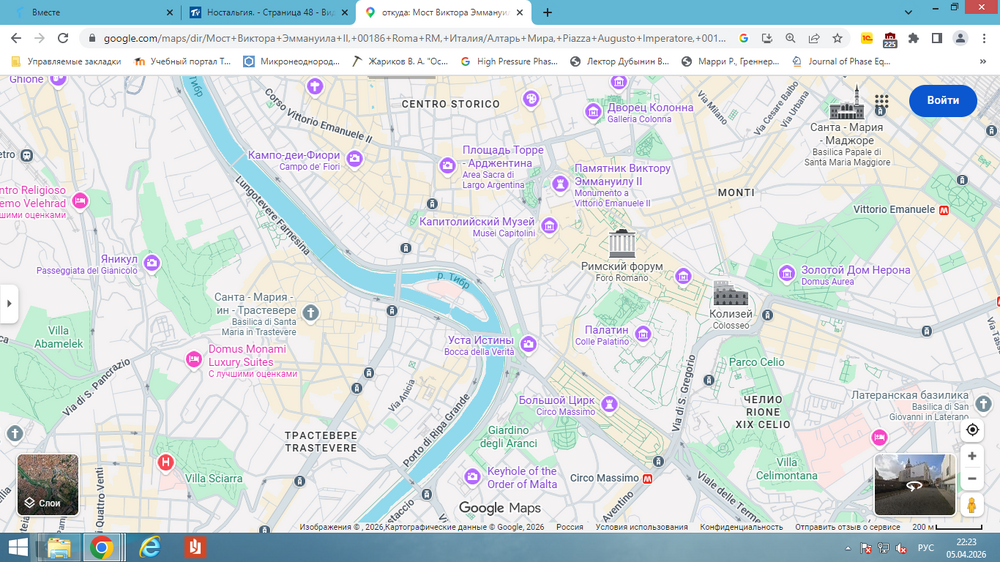
Task: Expand the collapsed directions side panel
Action: (9, 303)
